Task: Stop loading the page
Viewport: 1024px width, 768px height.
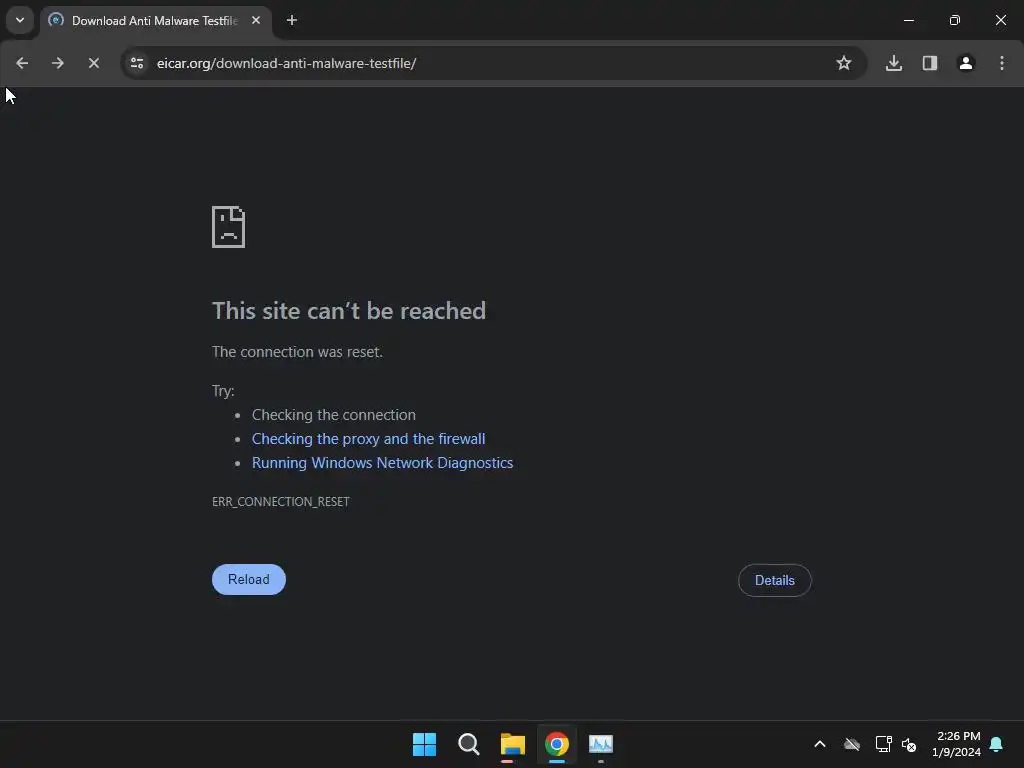Action: pos(94,63)
